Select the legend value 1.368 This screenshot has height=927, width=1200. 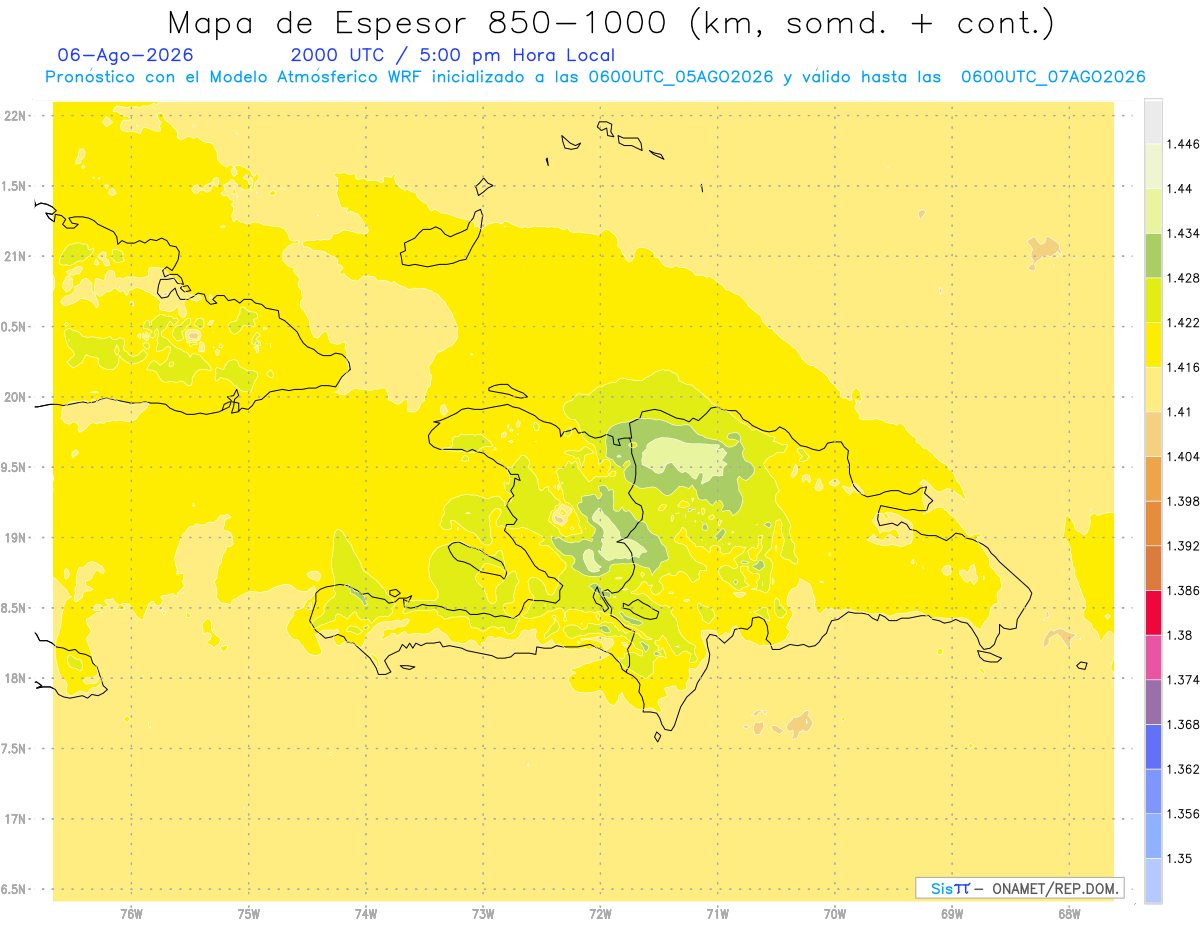pyautogui.click(x=1183, y=725)
